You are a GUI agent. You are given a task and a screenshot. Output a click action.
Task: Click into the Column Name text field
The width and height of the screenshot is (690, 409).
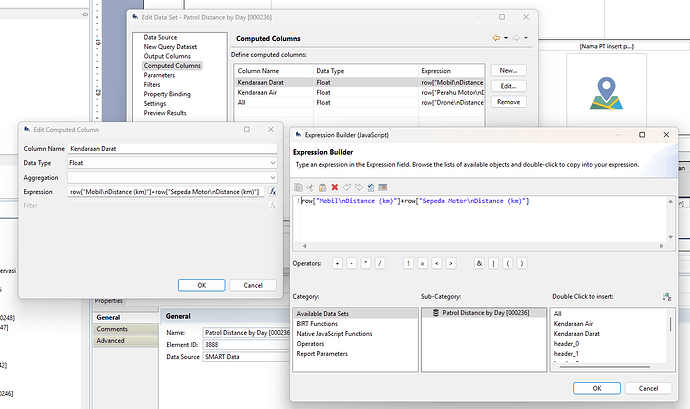pos(170,148)
